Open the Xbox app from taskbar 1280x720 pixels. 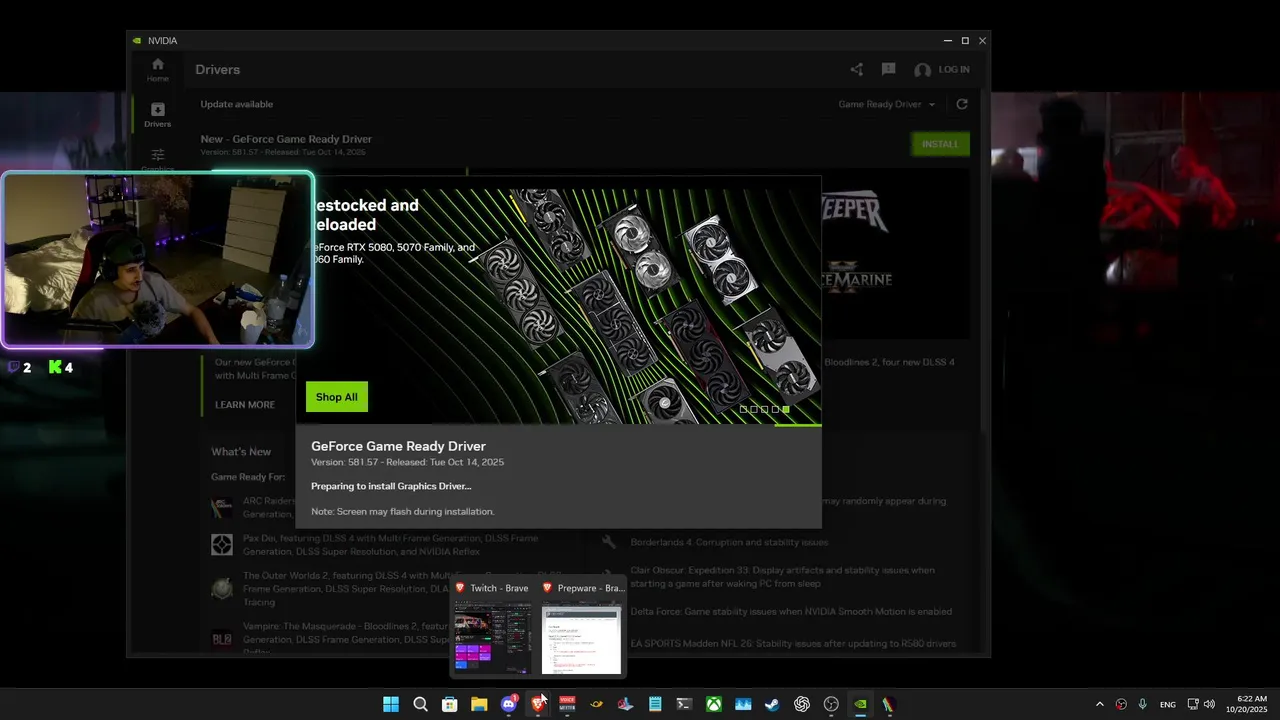[714, 704]
